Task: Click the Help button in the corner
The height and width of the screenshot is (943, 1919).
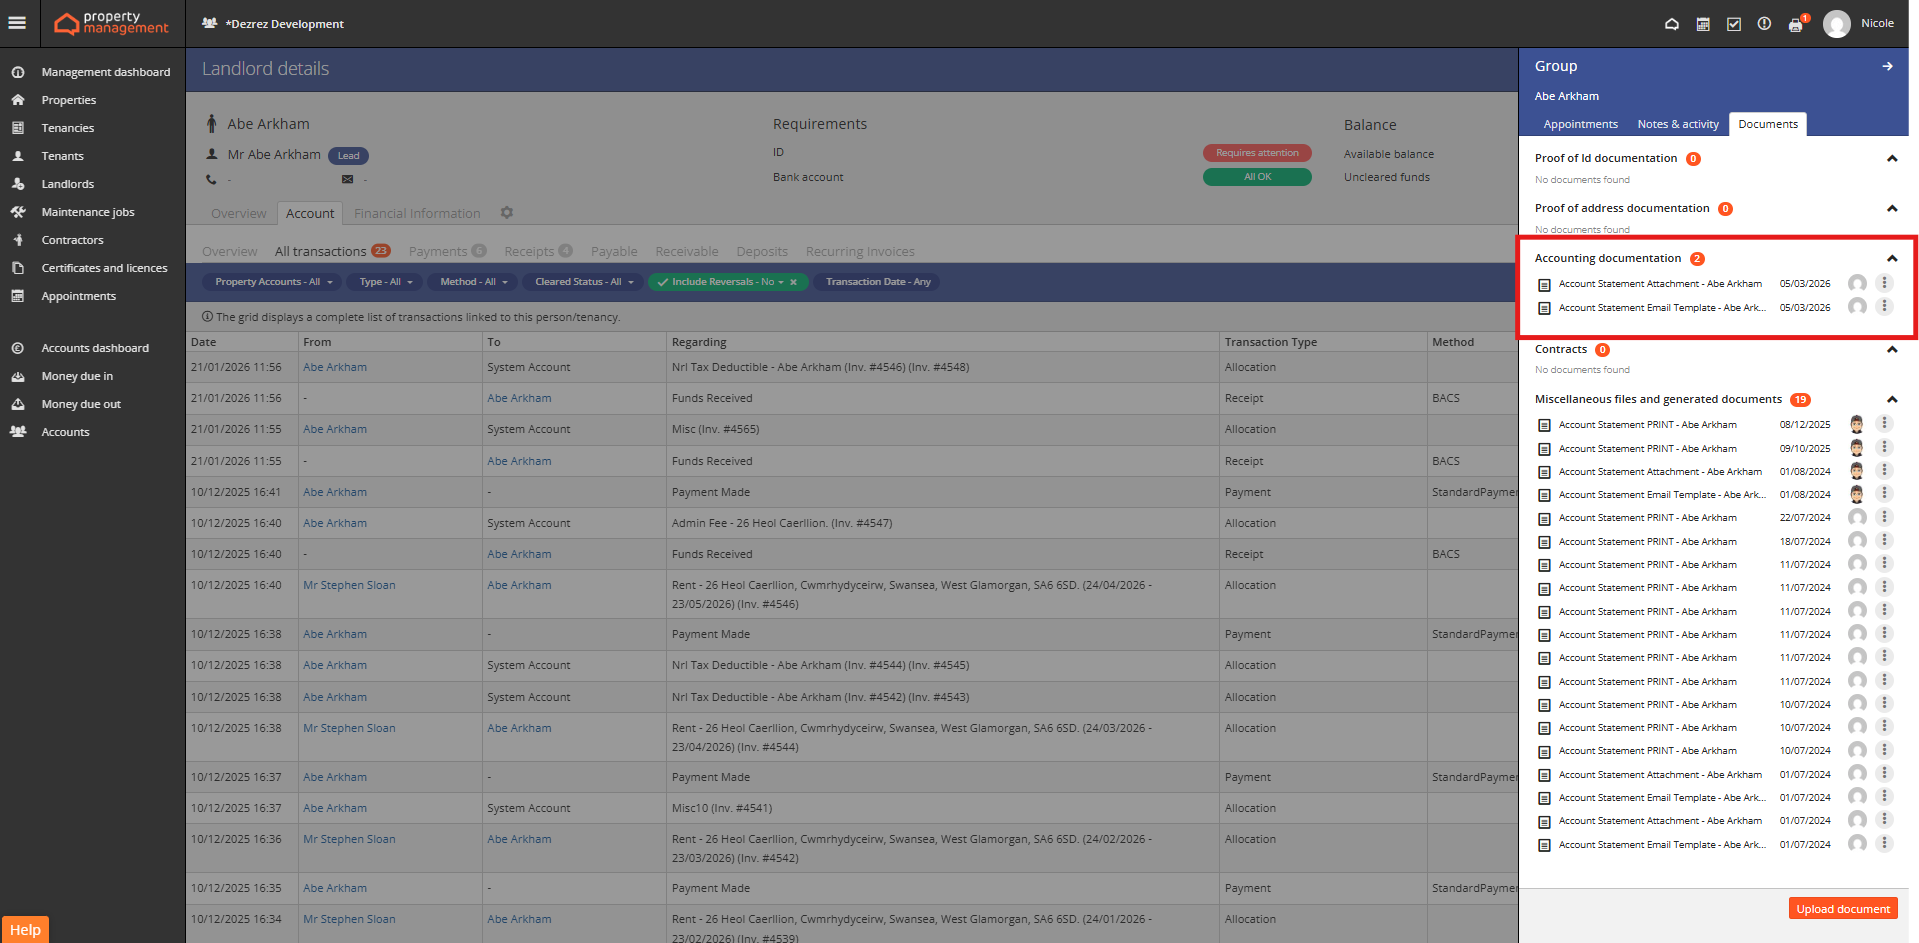Action: point(25,930)
